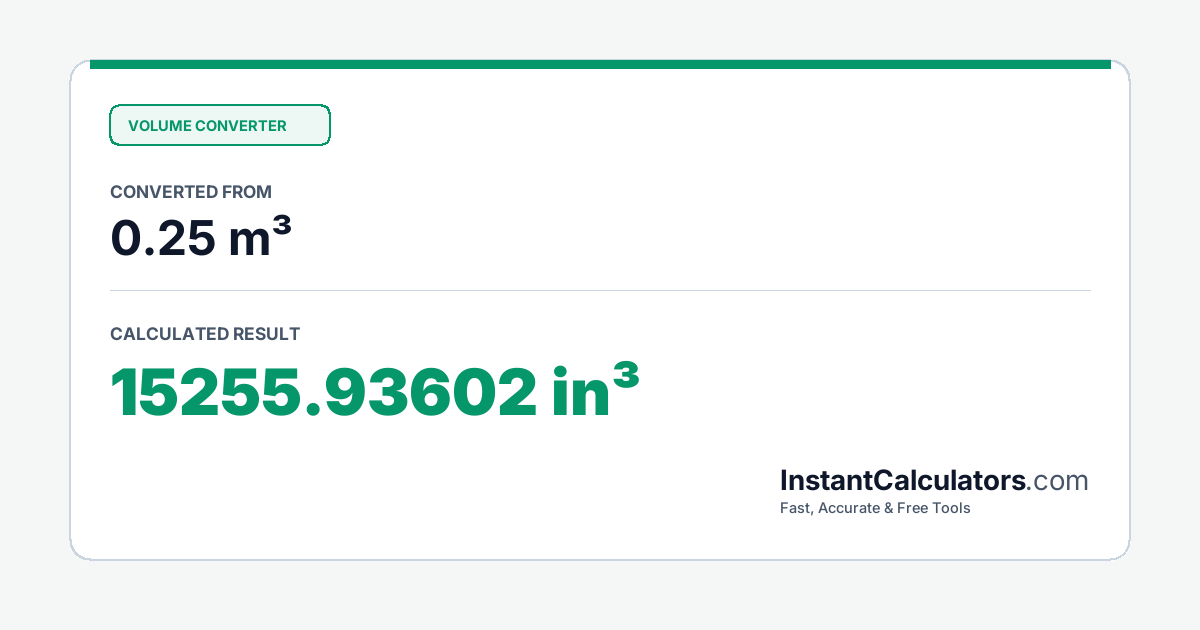The height and width of the screenshot is (630, 1200).
Task: Click the green bar atop the card
Action: pos(600,64)
